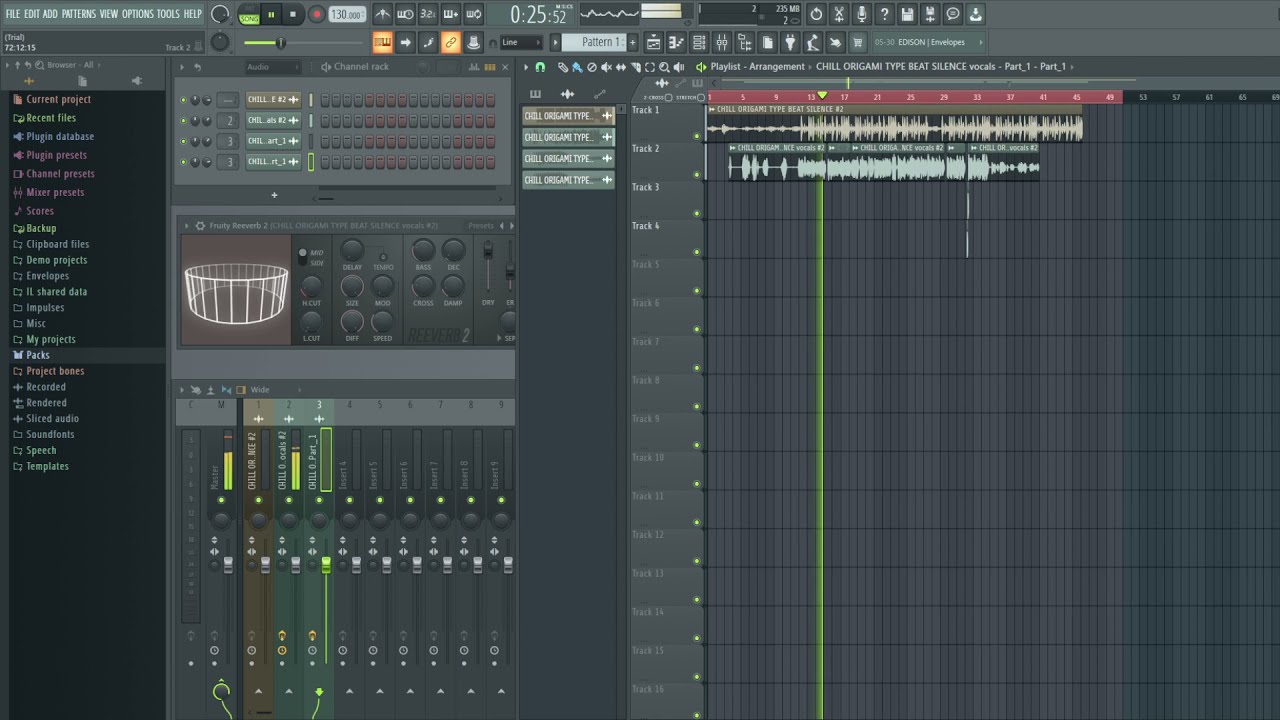Open the mixer options menu arrow
Viewport: 1280px width, 720px height.
click(182, 390)
